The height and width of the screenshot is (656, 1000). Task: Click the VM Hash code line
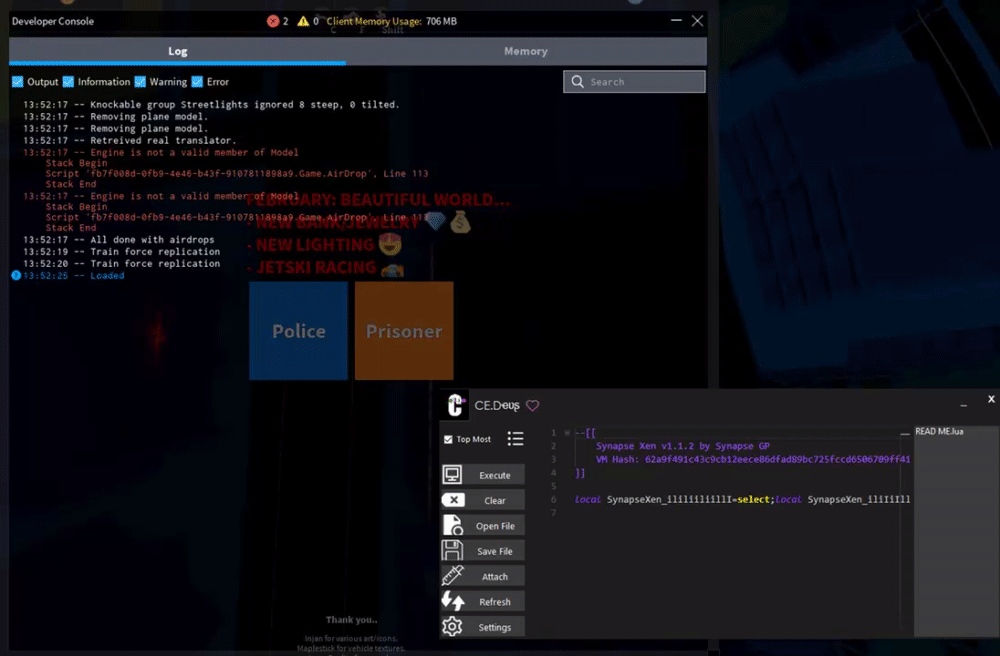(753, 460)
